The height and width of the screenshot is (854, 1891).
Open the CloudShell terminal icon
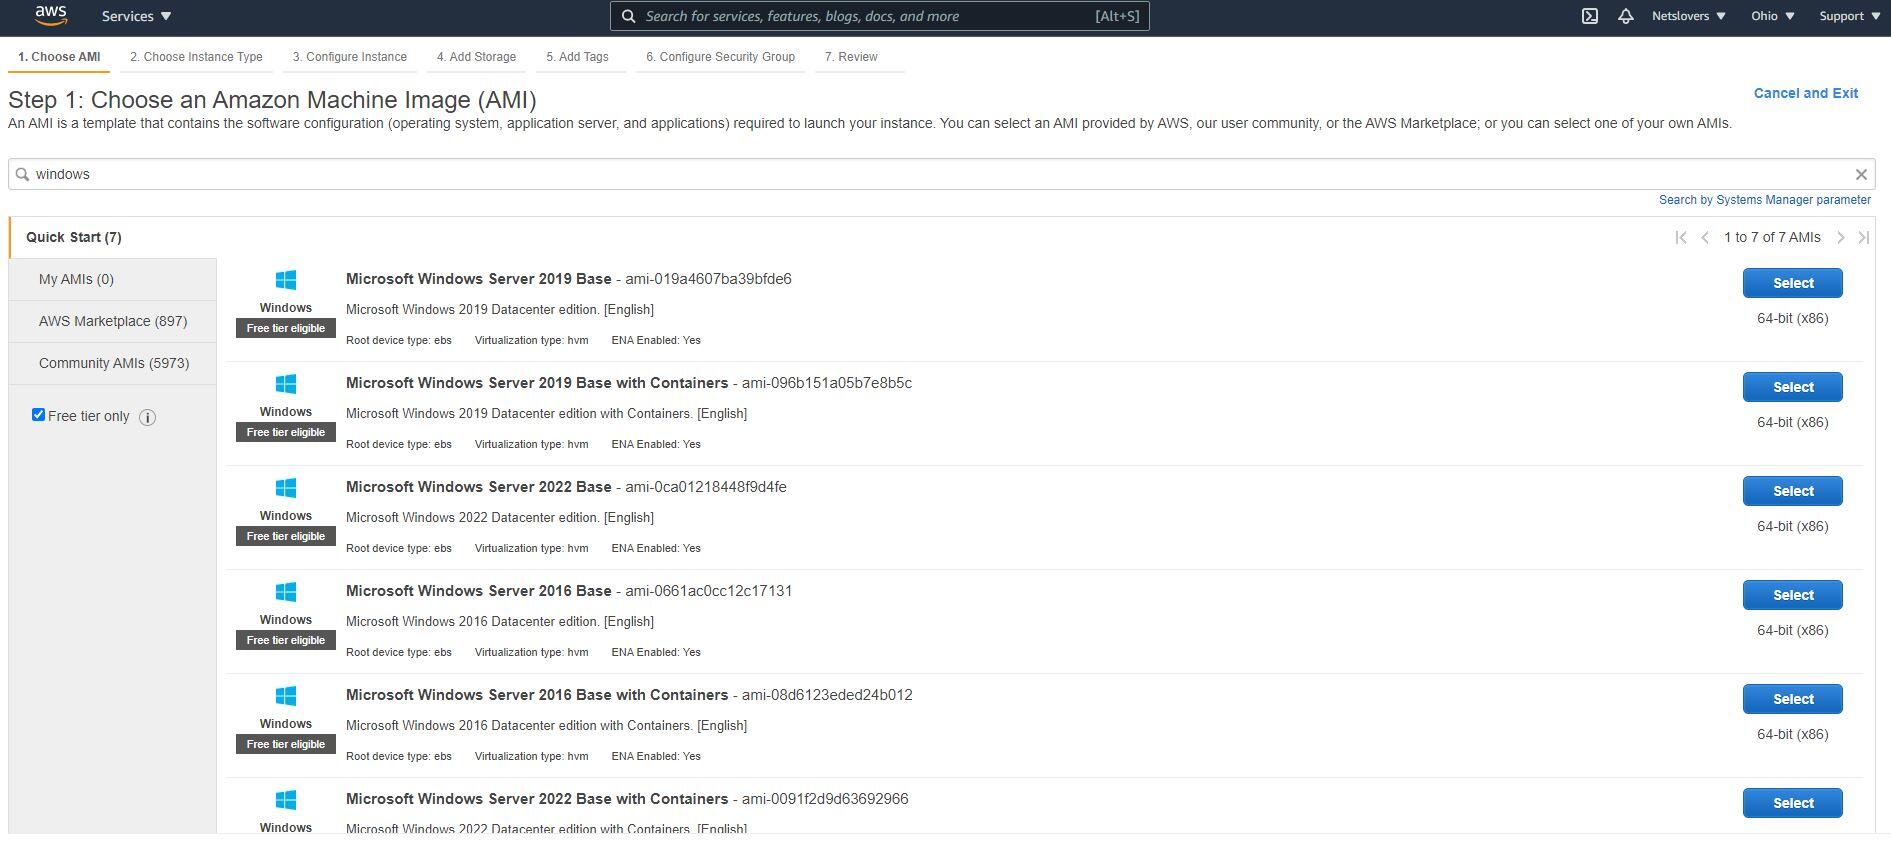click(x=1589, y=16)
